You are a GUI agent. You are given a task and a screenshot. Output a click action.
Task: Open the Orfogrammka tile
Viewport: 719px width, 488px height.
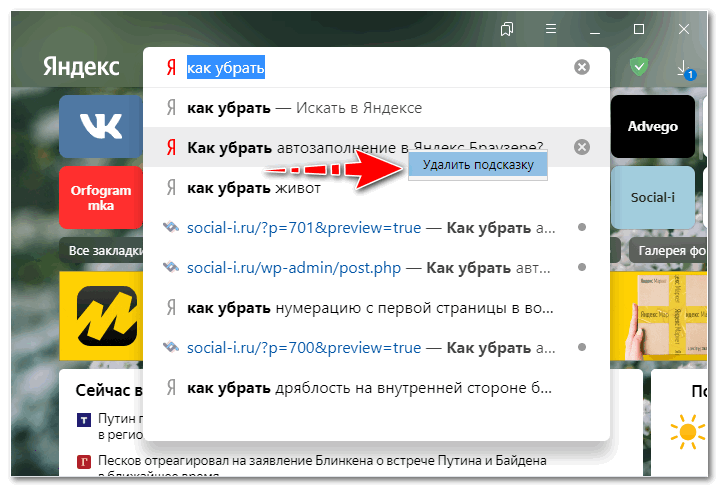pyautogui.click(x=101, y=197)
